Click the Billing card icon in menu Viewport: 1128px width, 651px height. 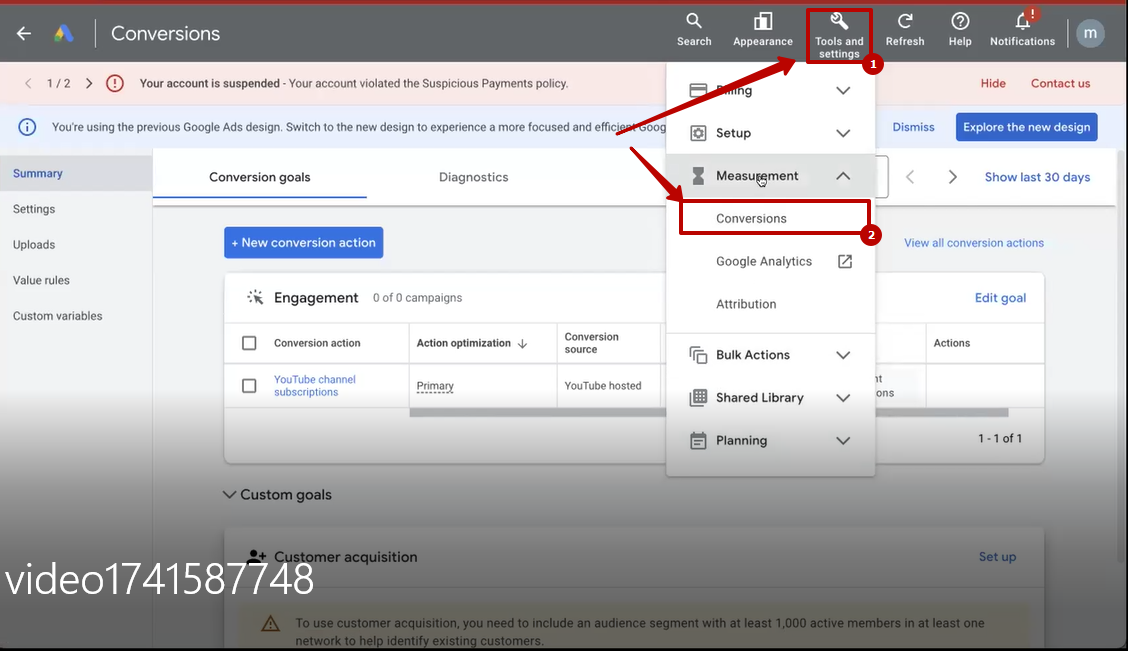tap(698, 91)
